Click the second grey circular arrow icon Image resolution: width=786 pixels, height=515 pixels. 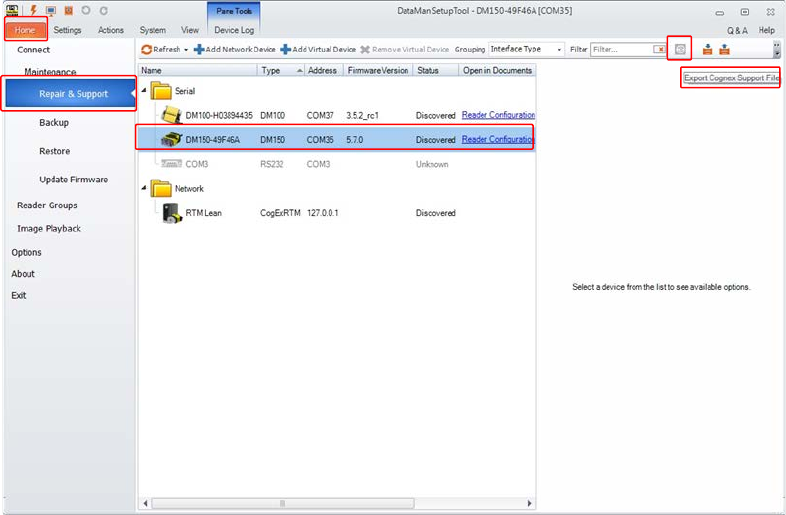(103, 11)
